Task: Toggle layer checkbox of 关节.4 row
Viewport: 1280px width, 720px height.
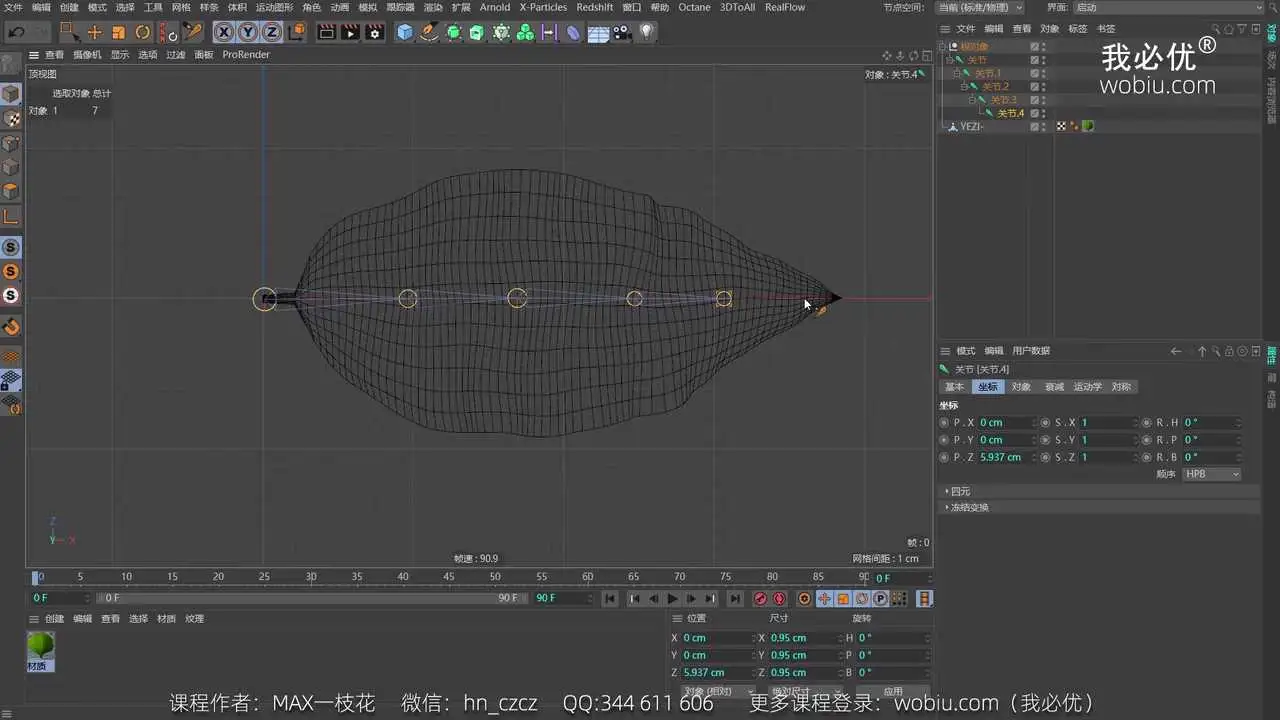Action: coord(1035,113)
